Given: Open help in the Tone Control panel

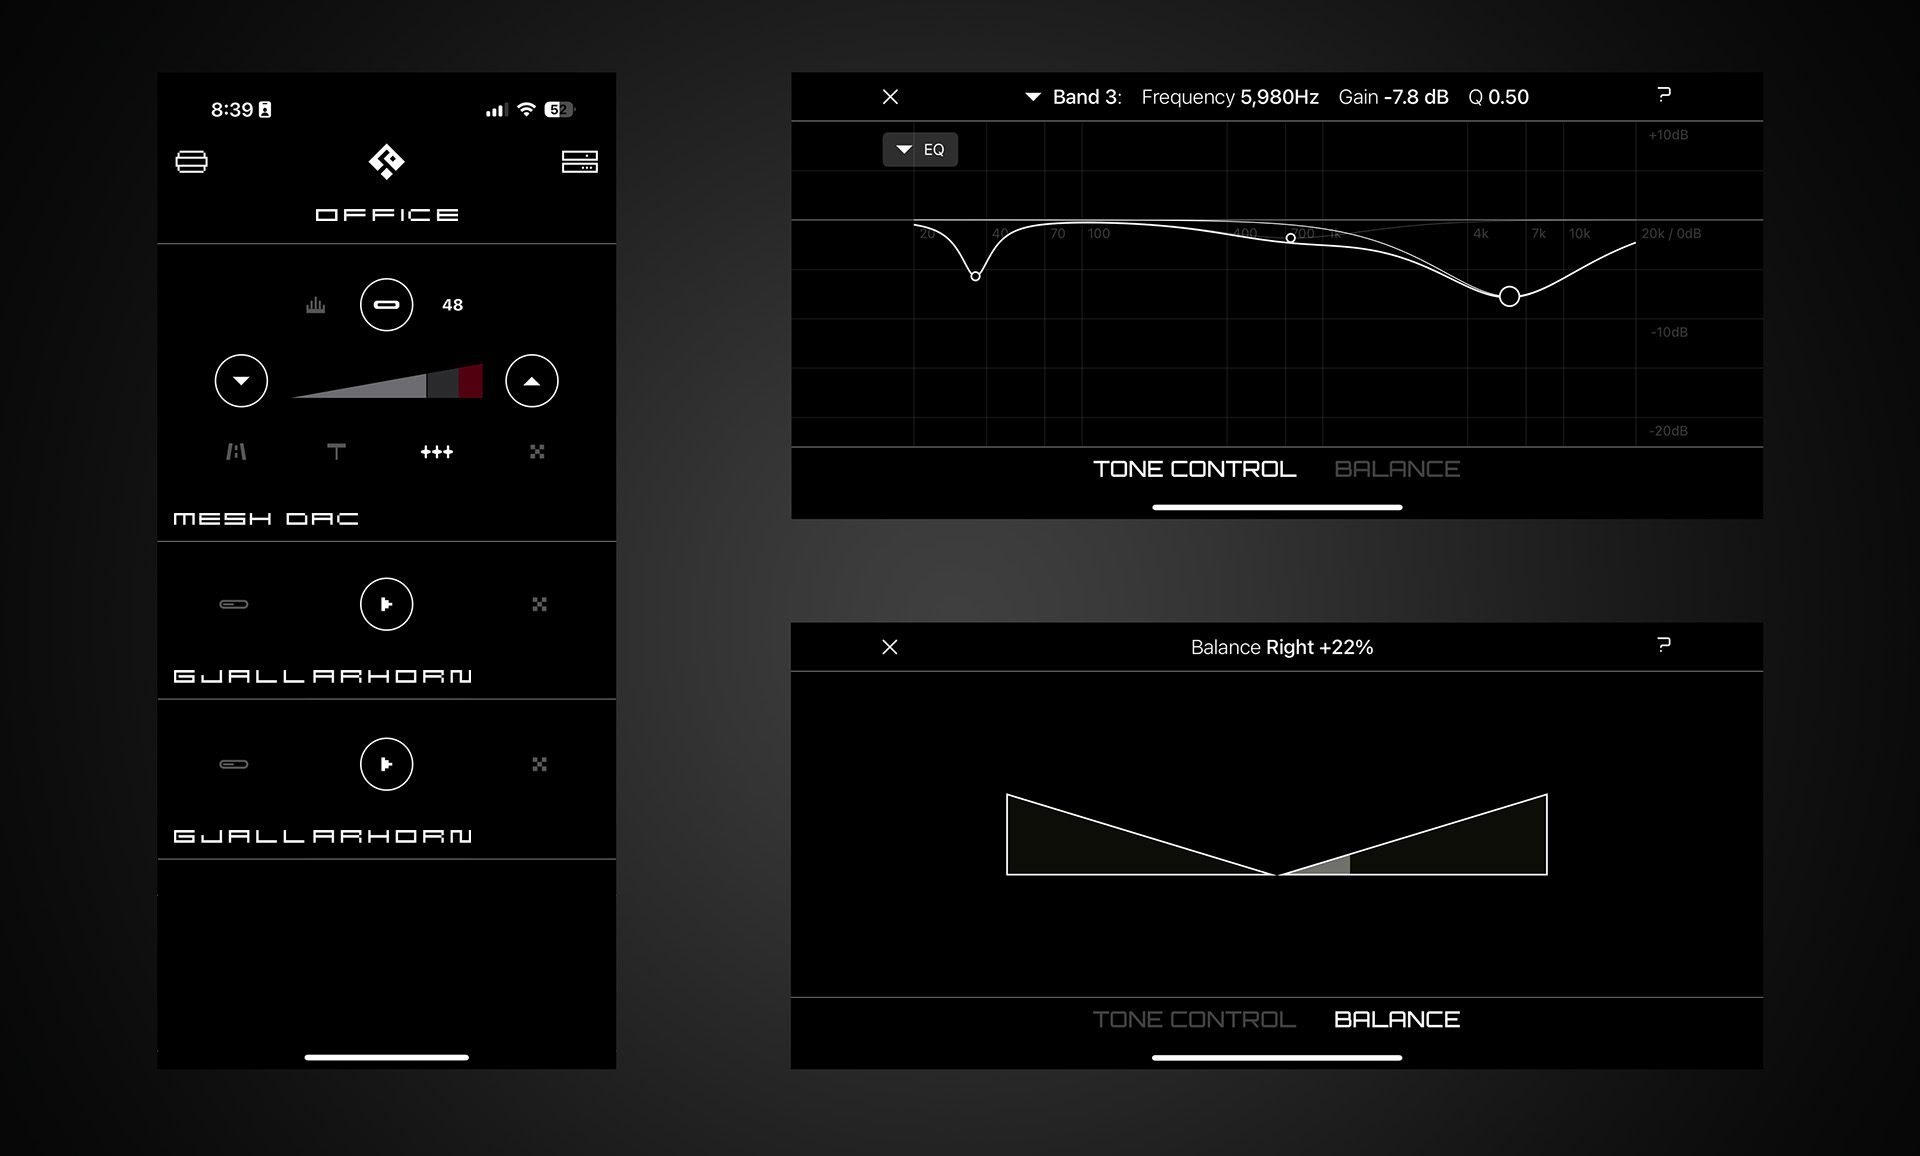Looking at the screenshot, I should [x=1664, y=95].
